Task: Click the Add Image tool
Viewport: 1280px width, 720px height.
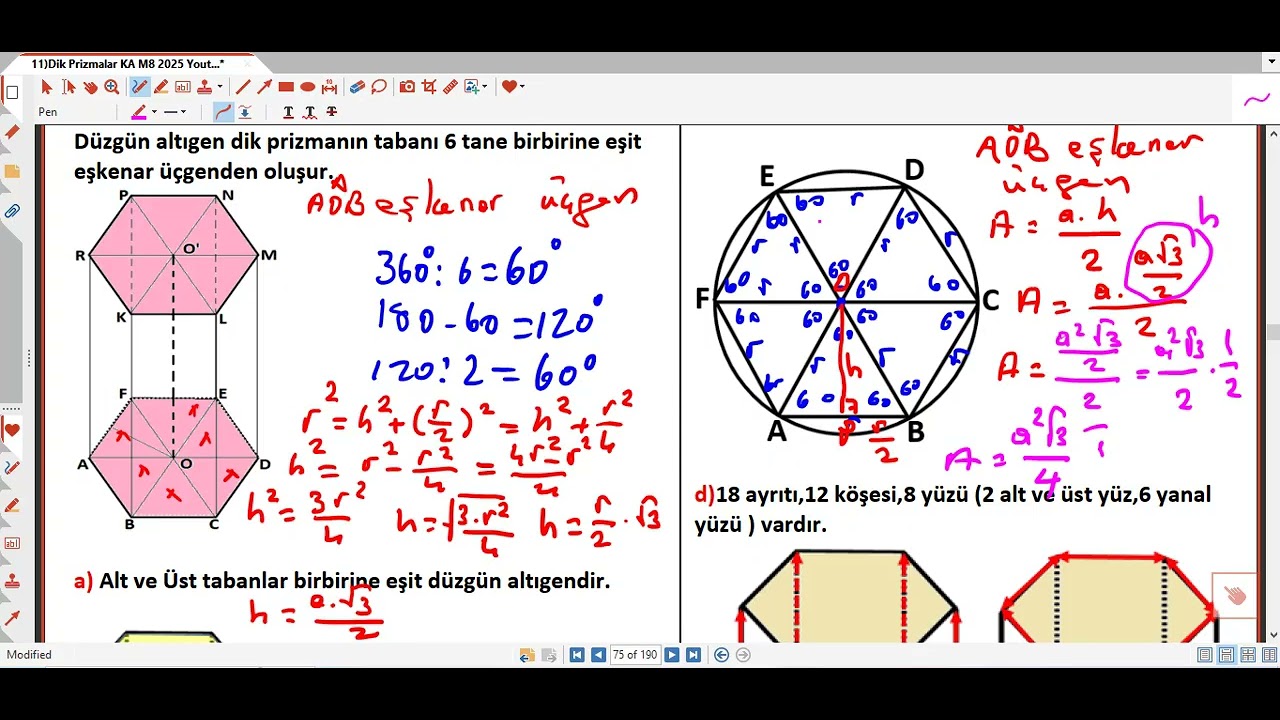Action: [472, 87]
